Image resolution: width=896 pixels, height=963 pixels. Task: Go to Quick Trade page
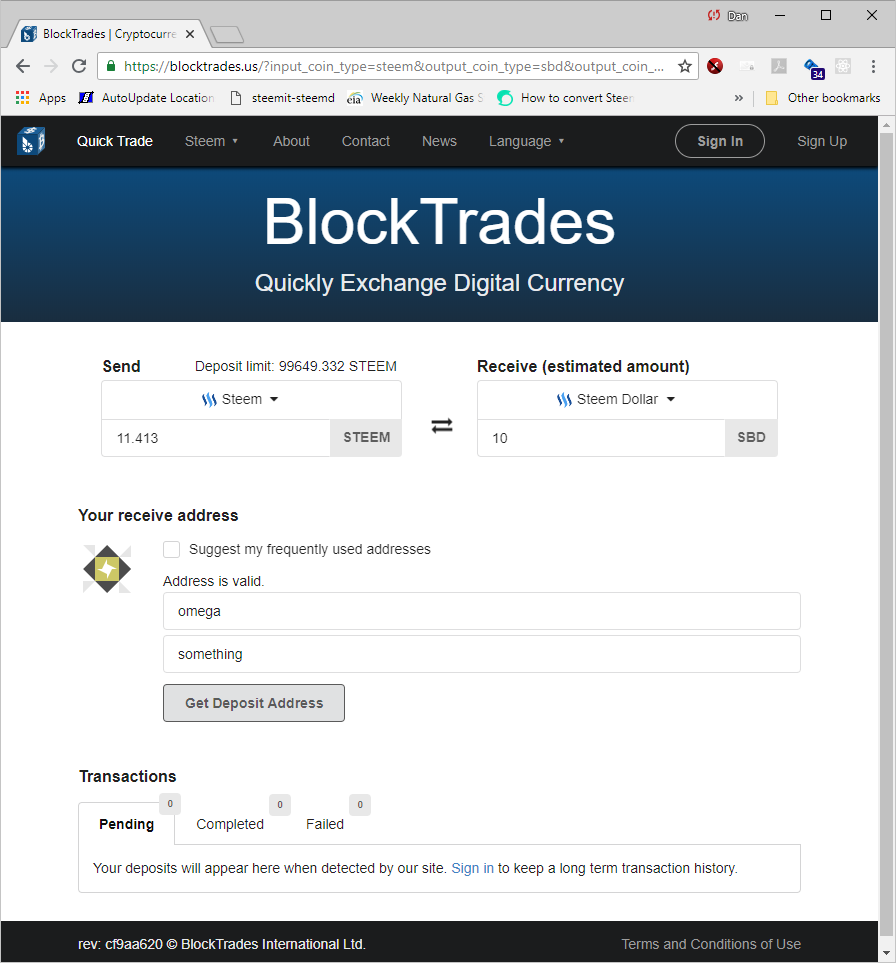(x=115, y=141)
